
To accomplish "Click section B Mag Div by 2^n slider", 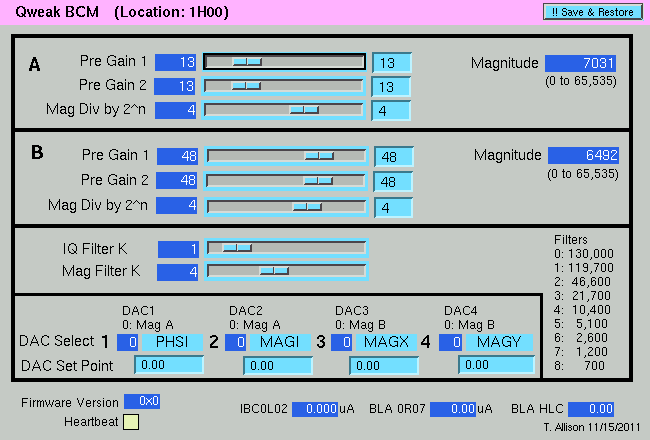I will pyautogui.click(x=286, y=207).
